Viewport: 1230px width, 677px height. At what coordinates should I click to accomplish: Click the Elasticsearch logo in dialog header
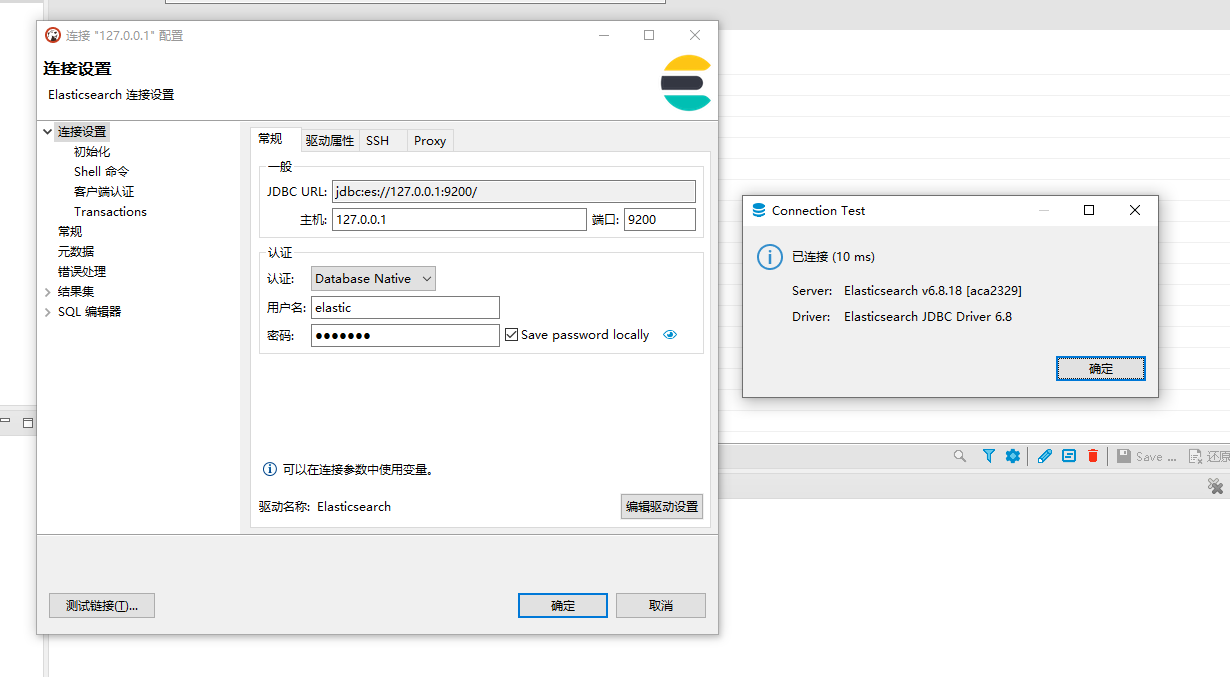686,83
